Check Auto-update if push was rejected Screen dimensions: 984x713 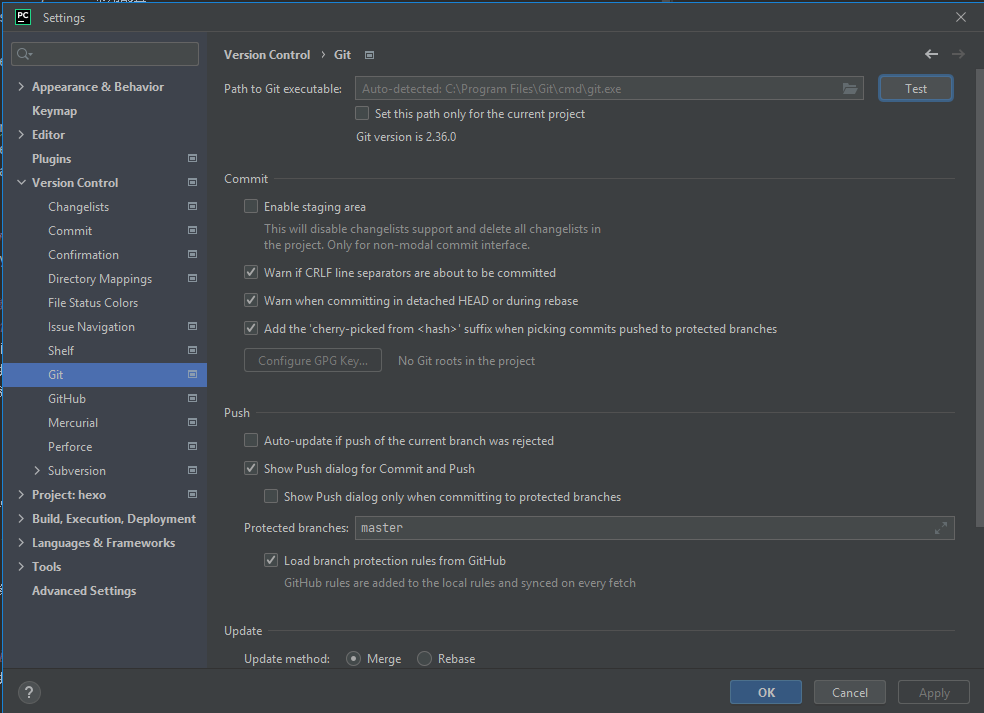(x=251, y=440)
